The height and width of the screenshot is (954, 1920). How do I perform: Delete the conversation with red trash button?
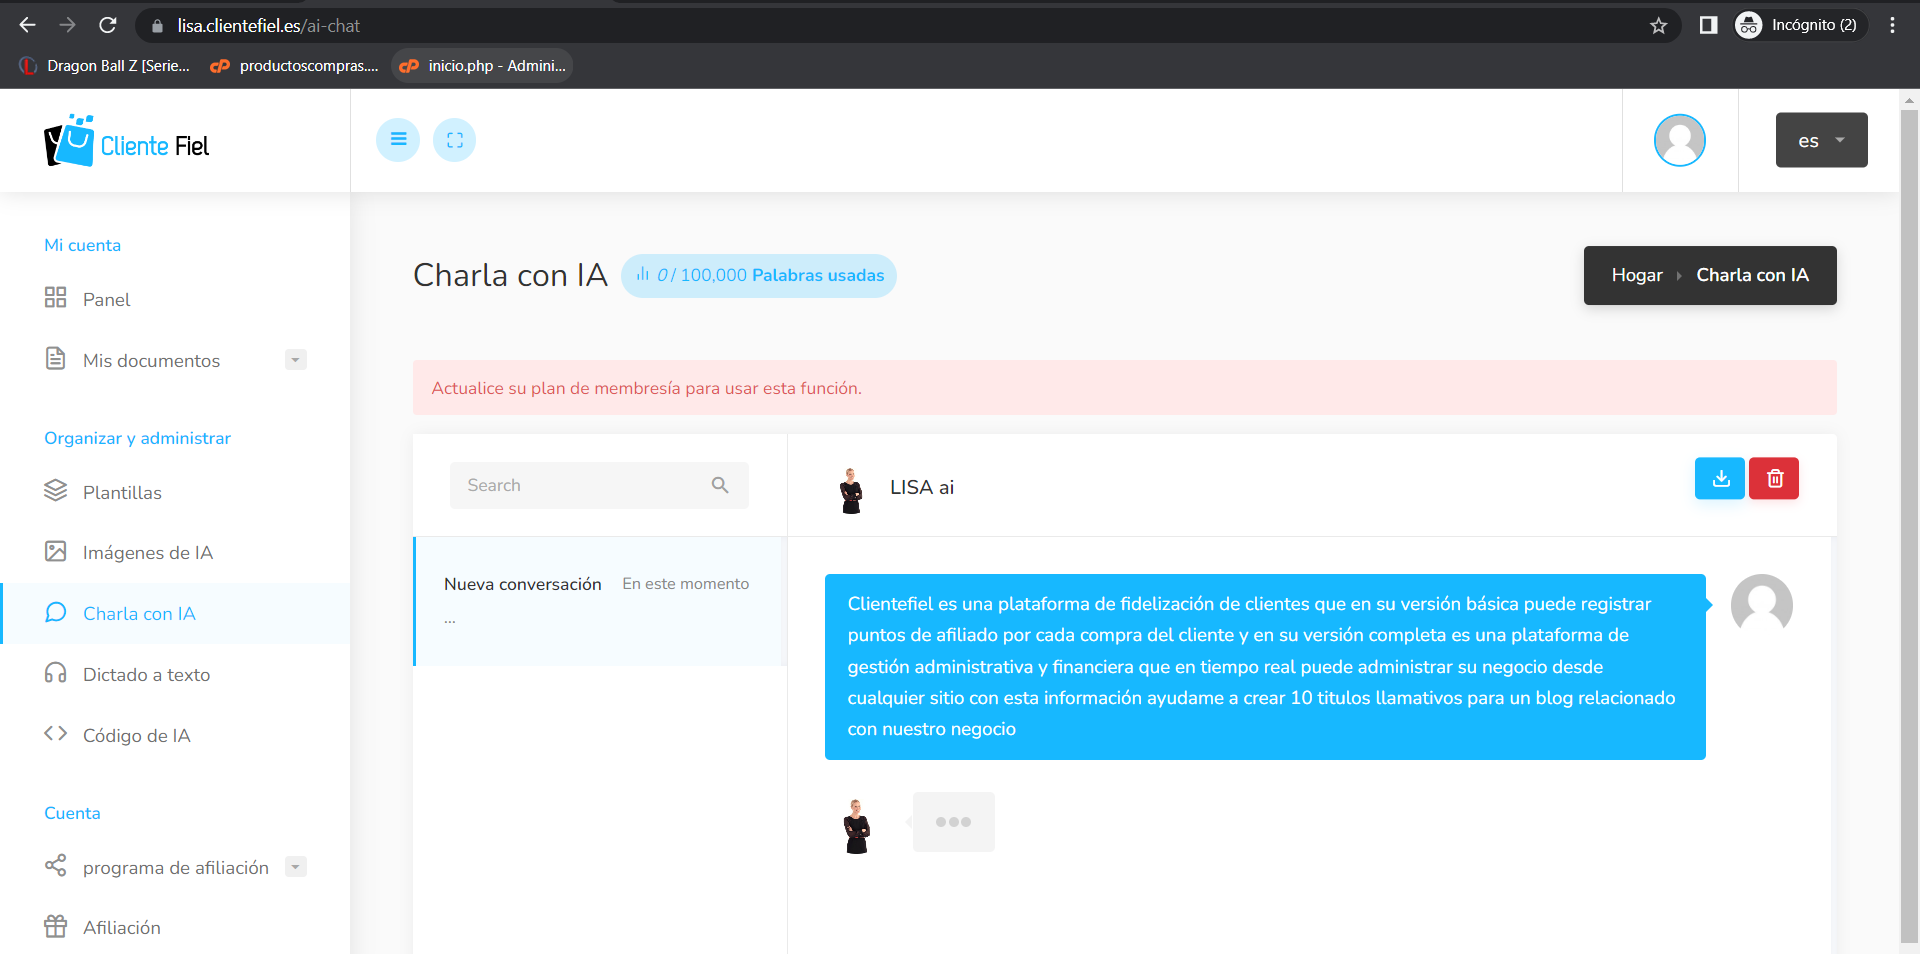1775,479
